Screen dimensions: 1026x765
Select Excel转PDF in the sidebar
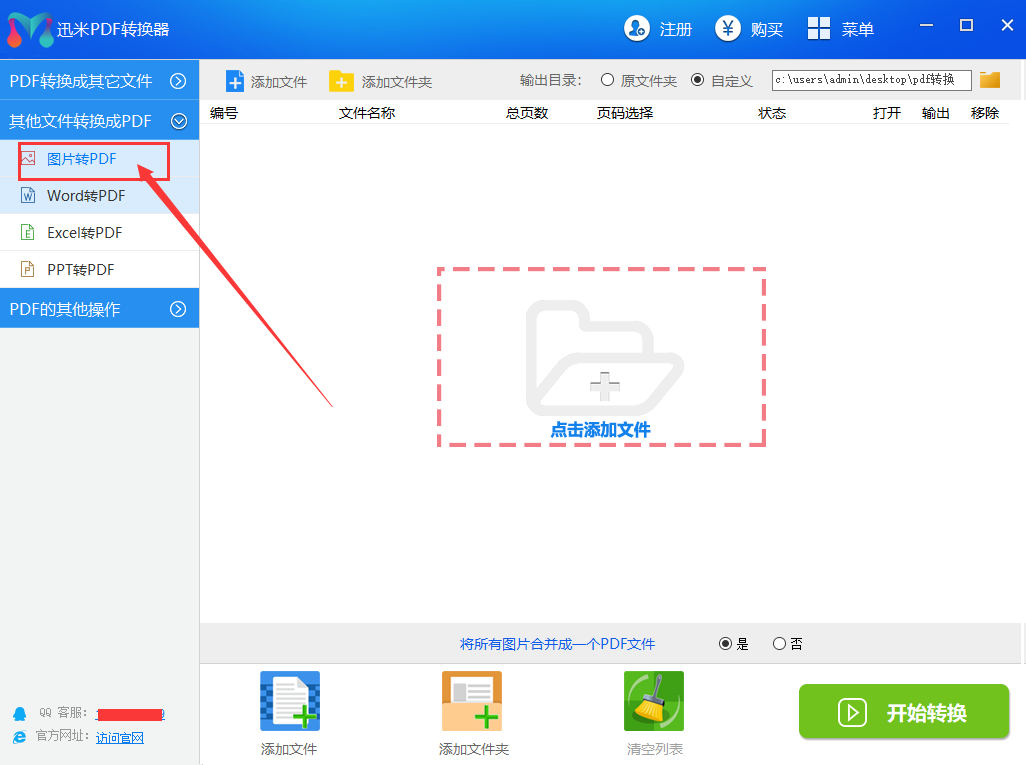coord(84,233)
